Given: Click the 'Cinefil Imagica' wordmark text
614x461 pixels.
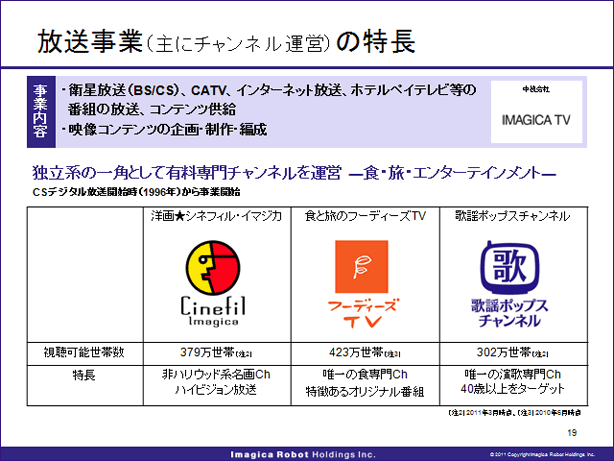Looking at the screenshot, I should click(x=213, y=311).
